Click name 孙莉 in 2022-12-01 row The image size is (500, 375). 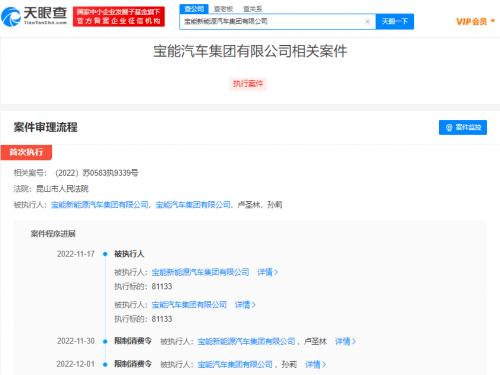pyautogui.click(x=289, y=364)
